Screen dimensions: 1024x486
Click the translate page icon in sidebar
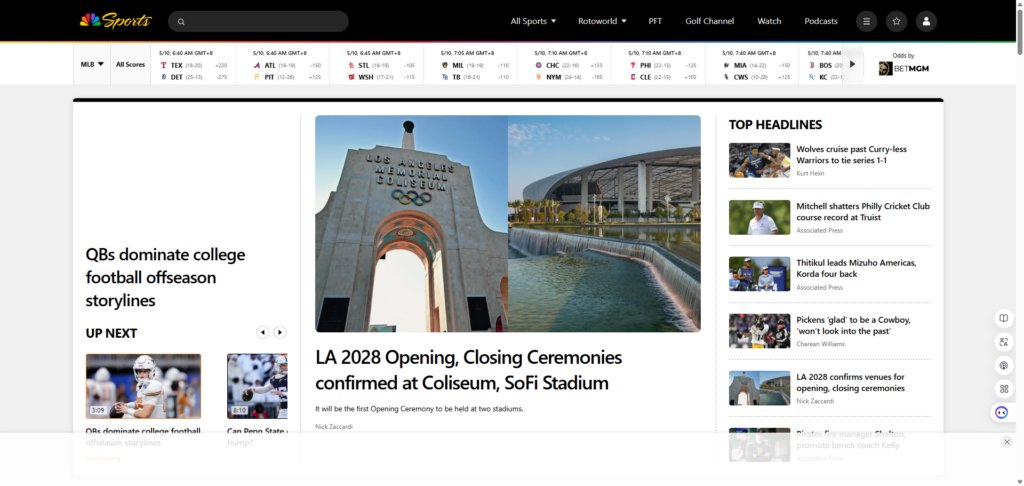(x=1004, y=342)
